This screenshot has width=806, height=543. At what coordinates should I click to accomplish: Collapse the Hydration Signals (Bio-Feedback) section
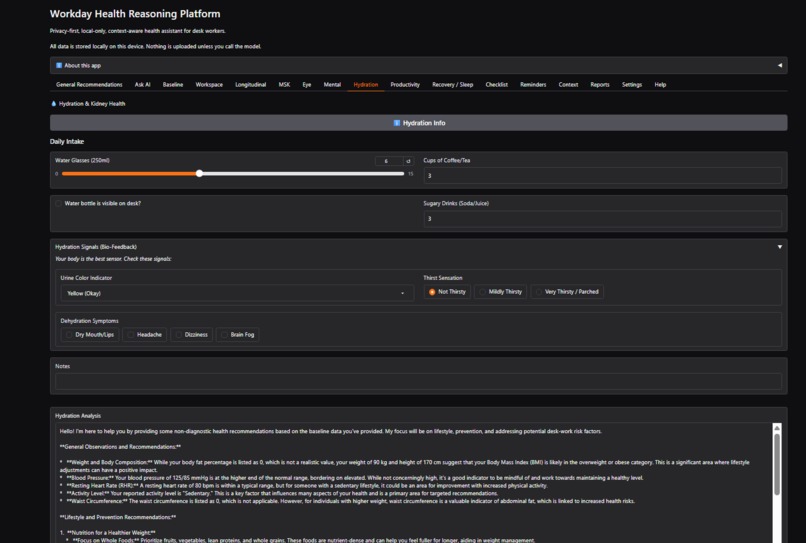(779, 247)
